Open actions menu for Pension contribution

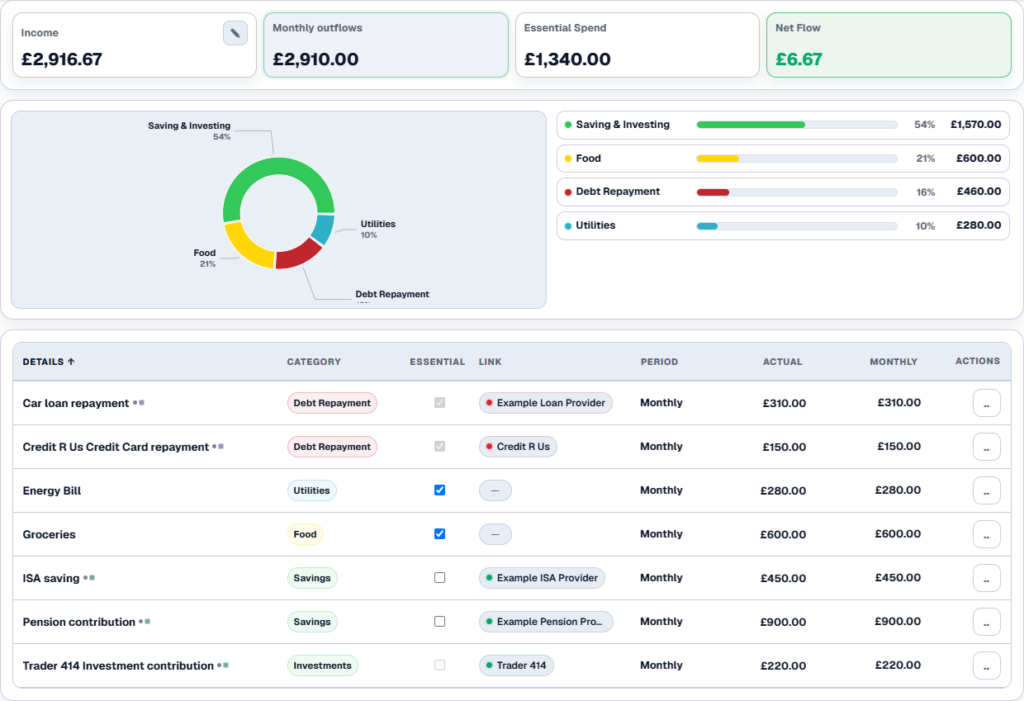coord(986,622)
